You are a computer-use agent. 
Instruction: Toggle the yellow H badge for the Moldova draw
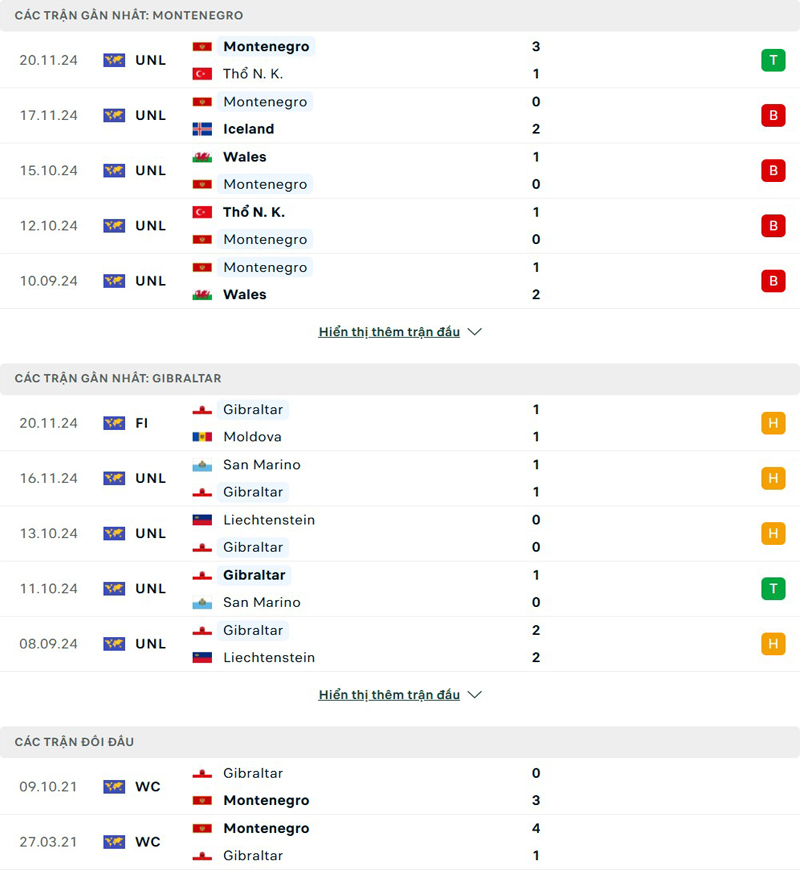pyautogui.click(x=772, y=423)
